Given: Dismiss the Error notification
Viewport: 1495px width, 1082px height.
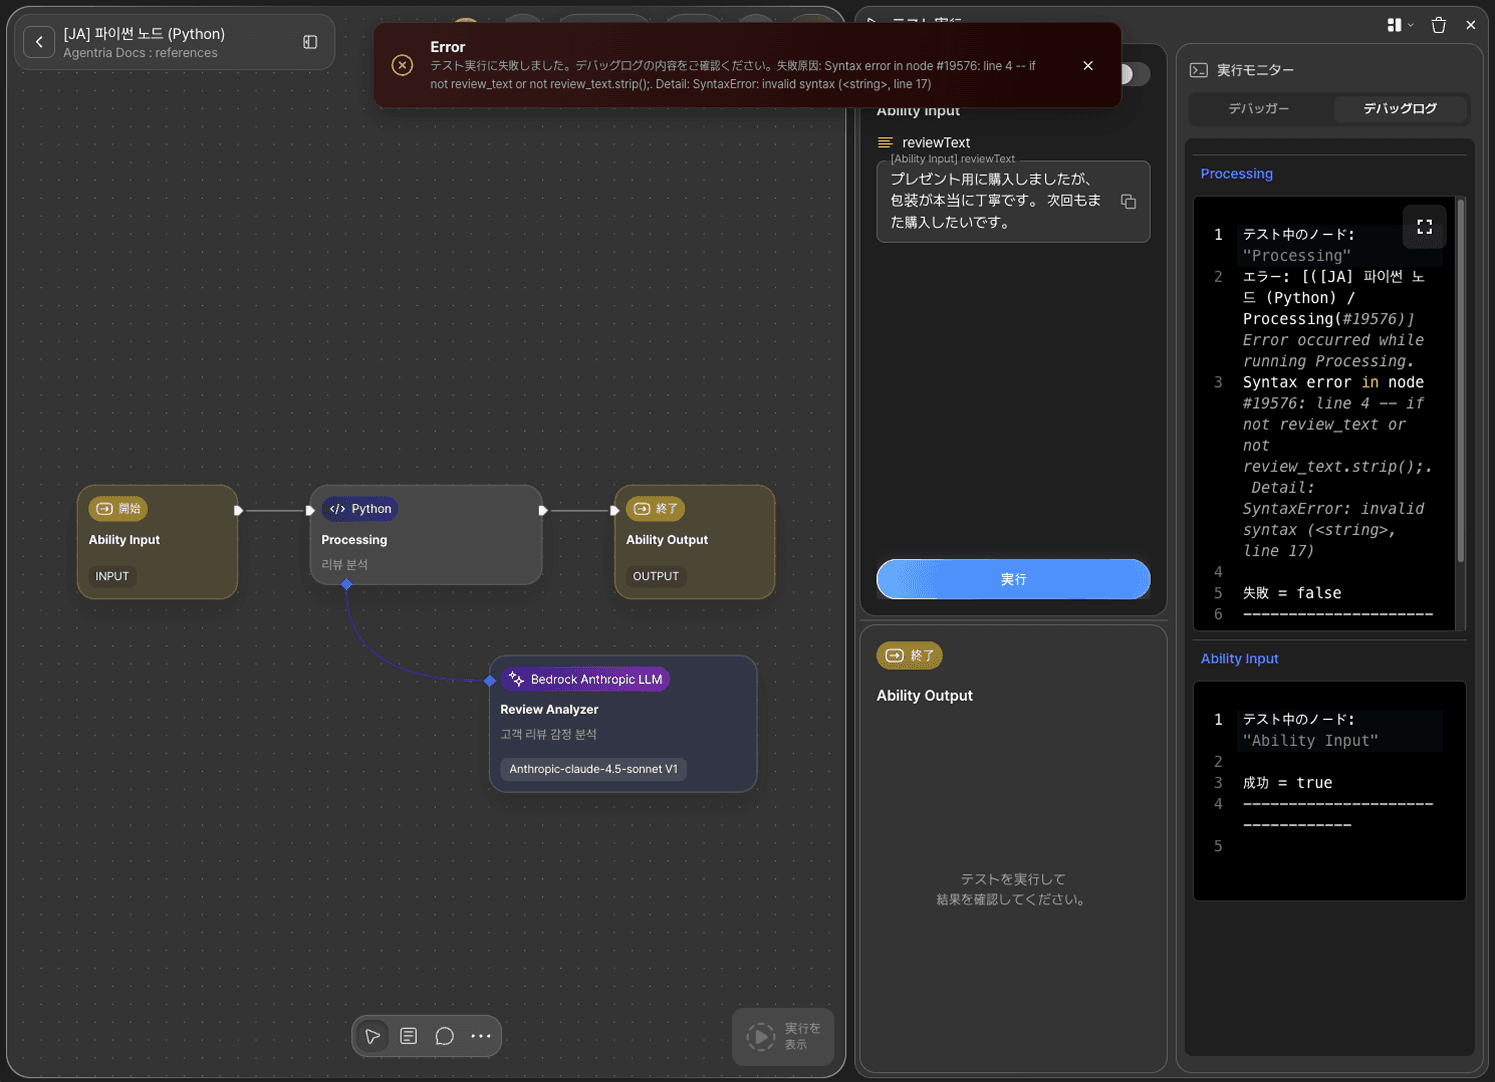Looking at the screenshot, I should 1088,66.
